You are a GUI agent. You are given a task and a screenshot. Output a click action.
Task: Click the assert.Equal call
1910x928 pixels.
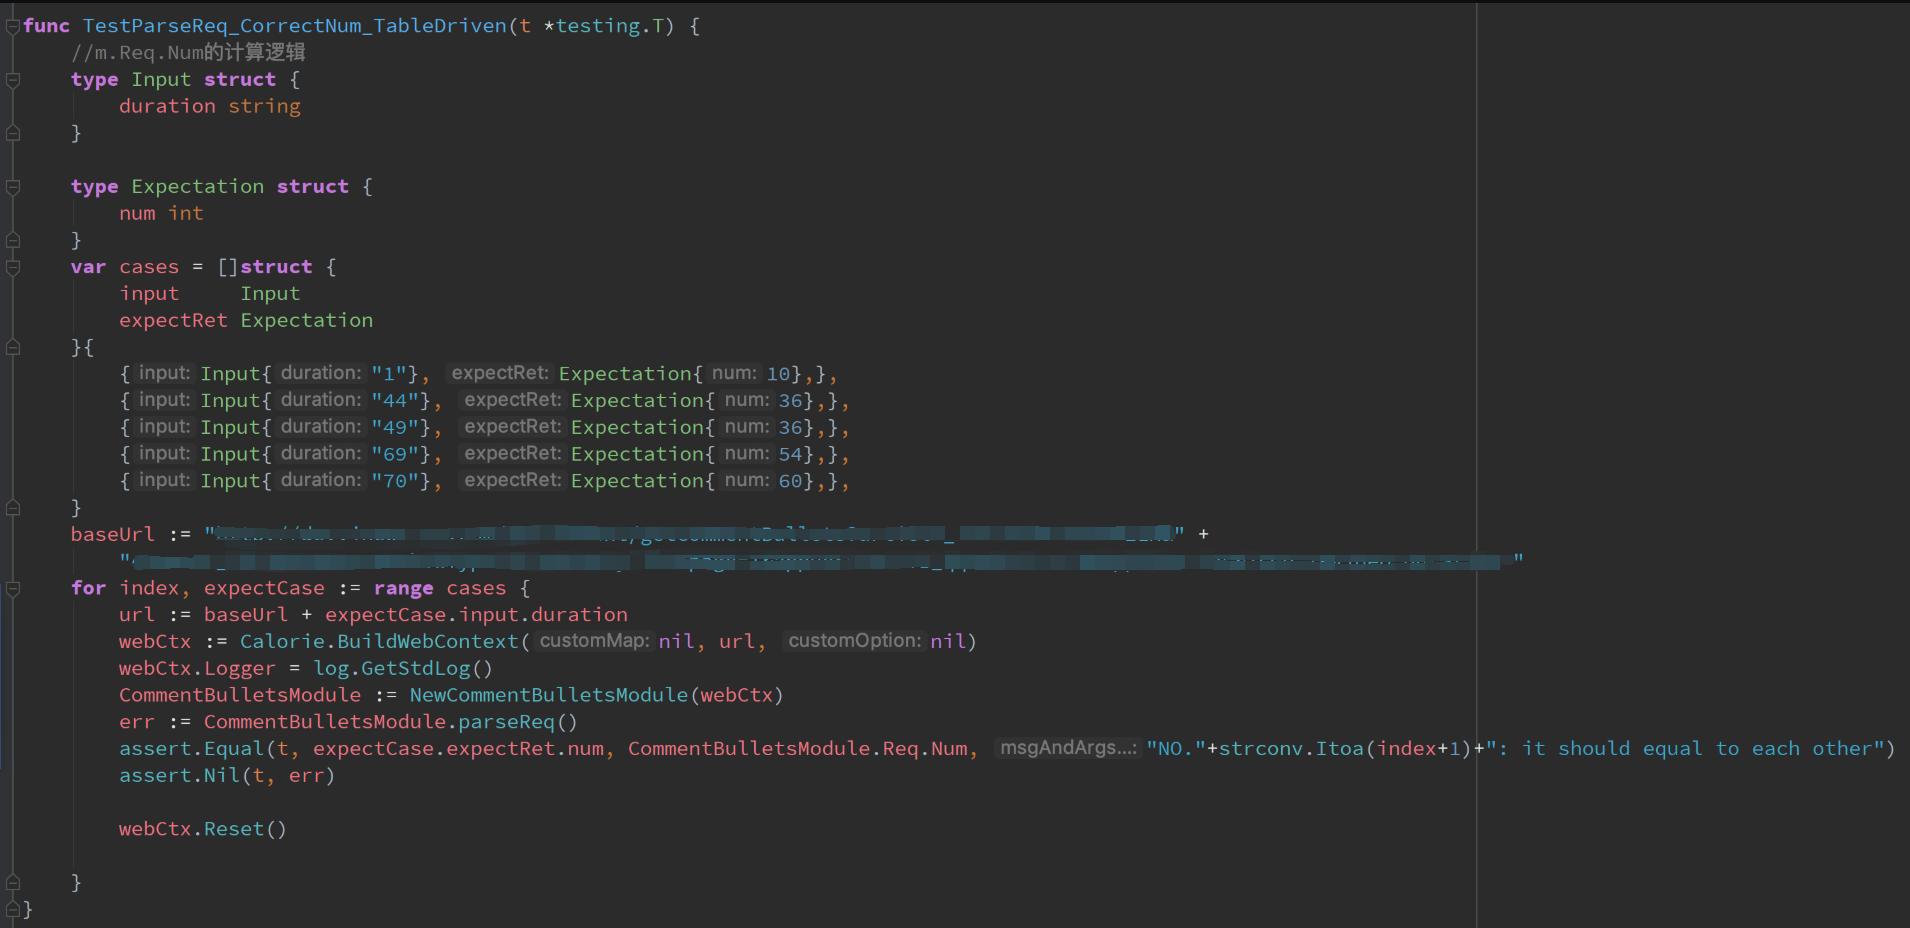[192, 749]
